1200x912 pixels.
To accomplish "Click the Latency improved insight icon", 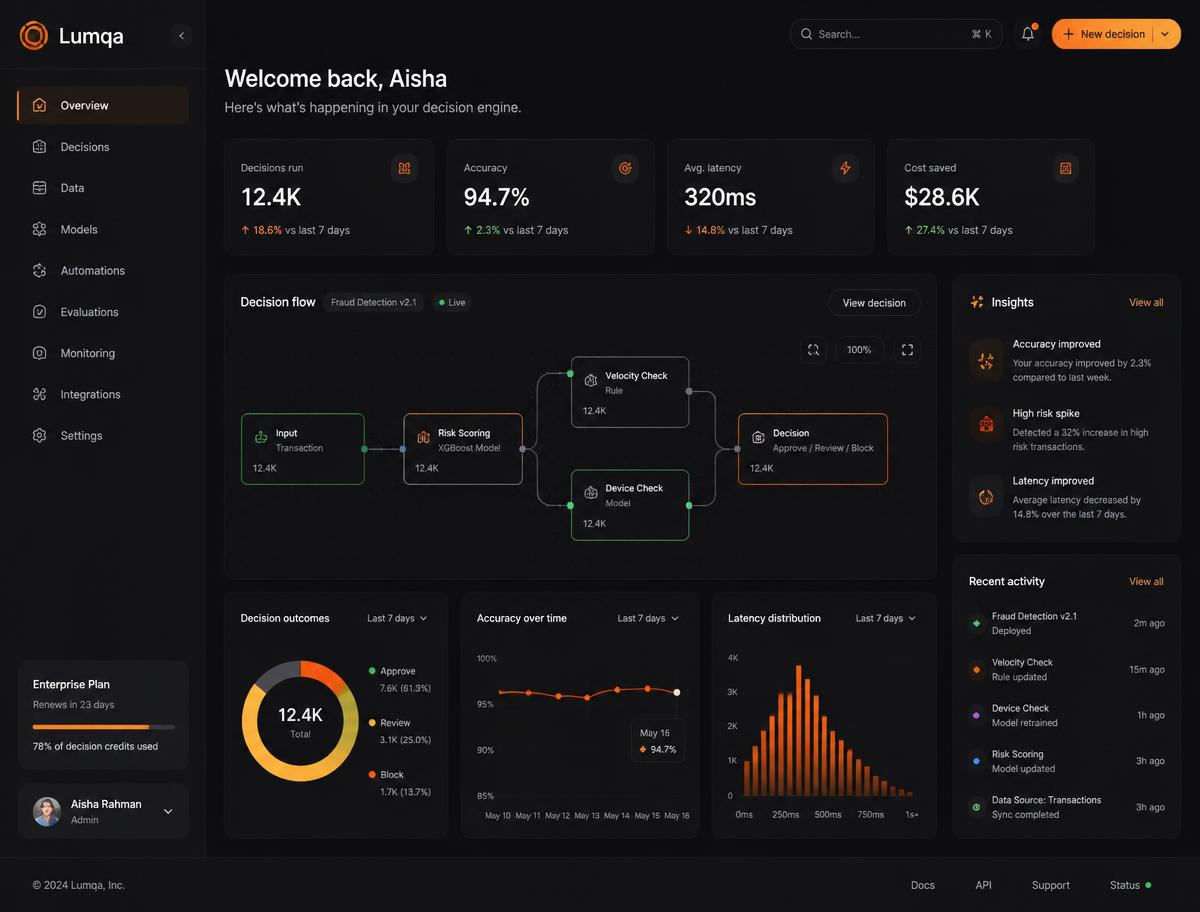I will (x=986, y=496).
